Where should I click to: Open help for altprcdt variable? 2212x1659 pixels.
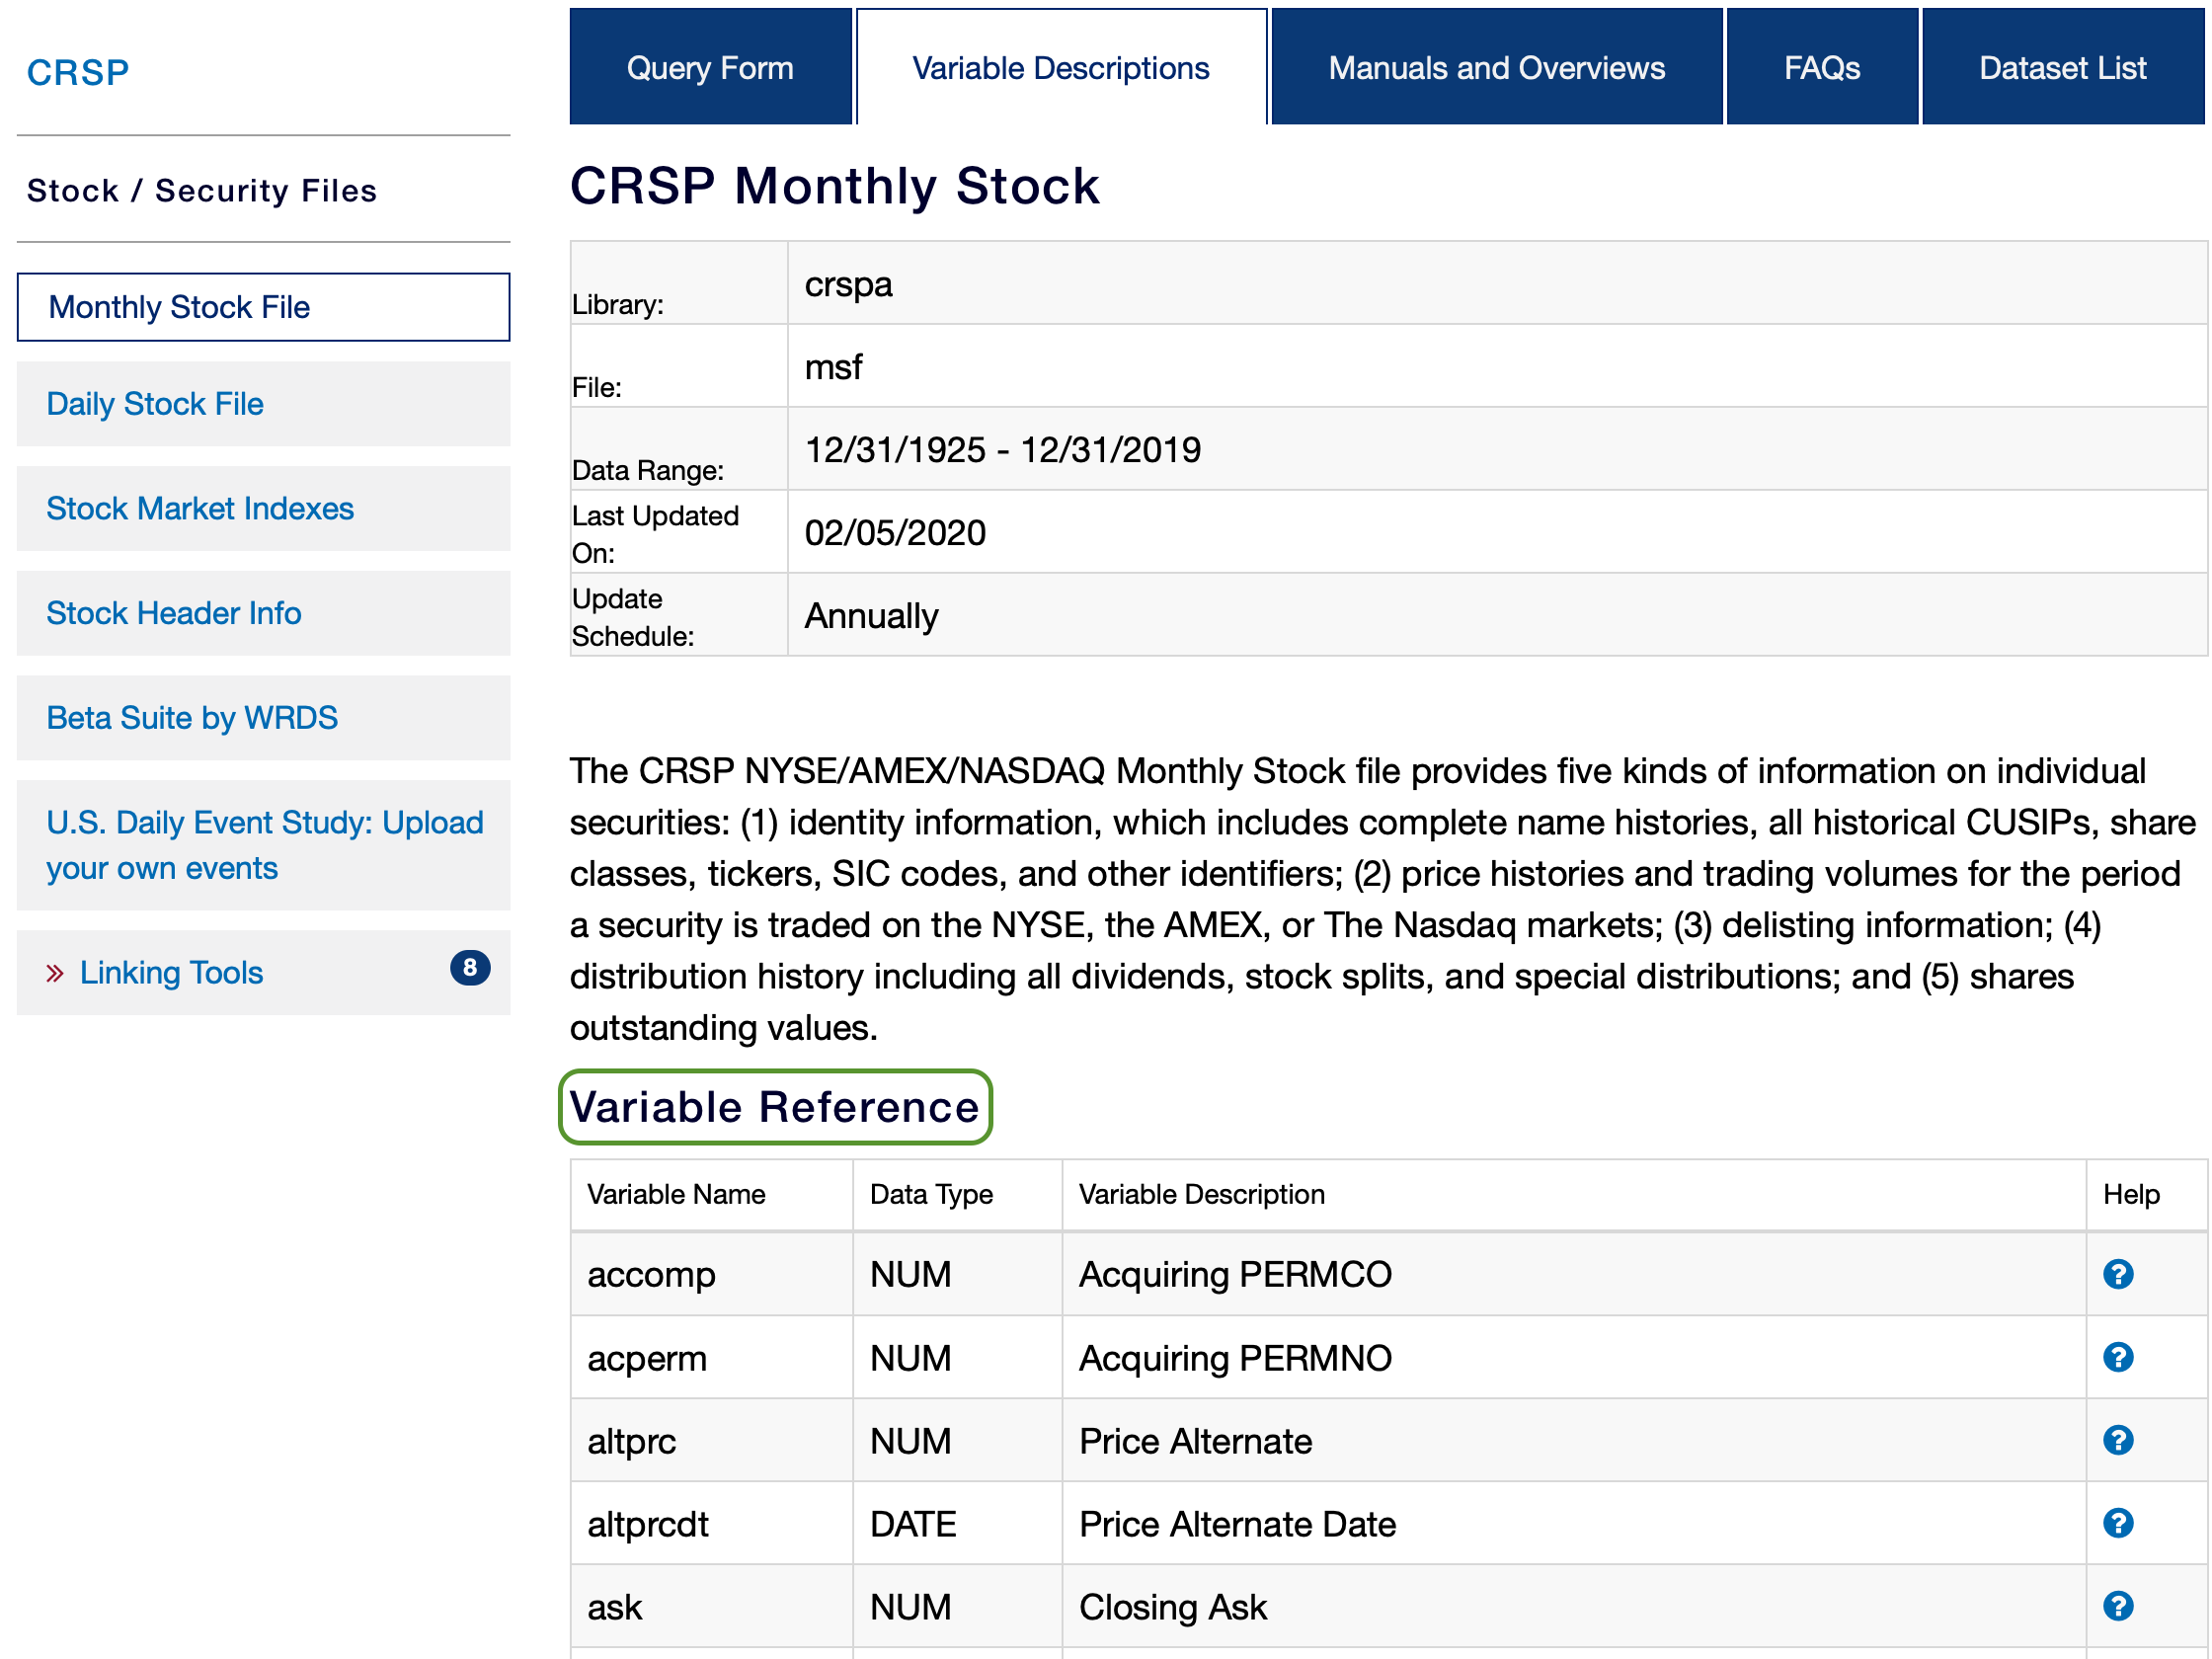pos(2118,1523)
